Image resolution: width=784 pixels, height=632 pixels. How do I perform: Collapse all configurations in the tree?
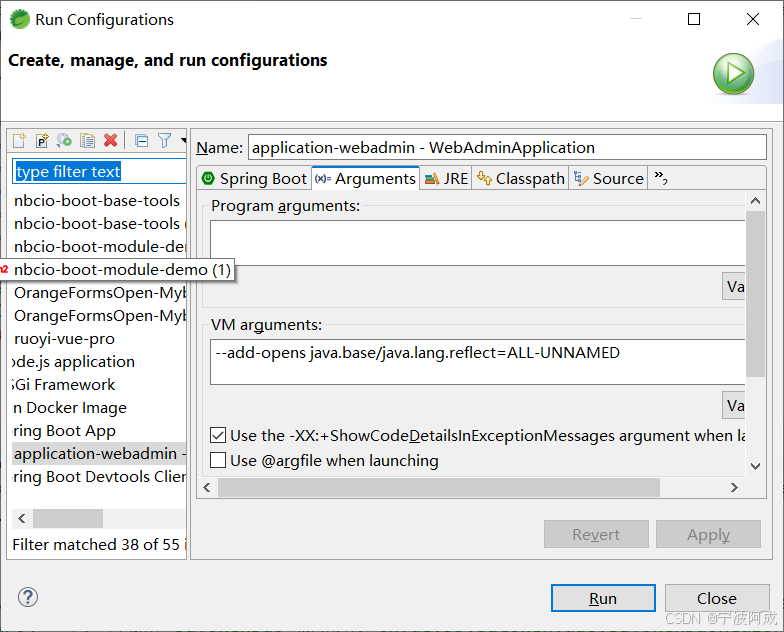click(141, 141)
